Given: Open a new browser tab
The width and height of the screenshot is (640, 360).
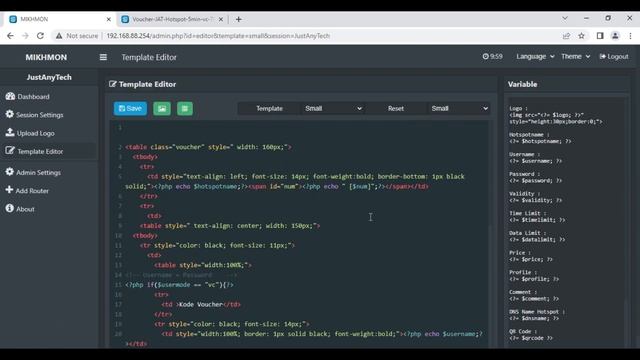Looking at the screenshot, I should (x=239, y=19).
